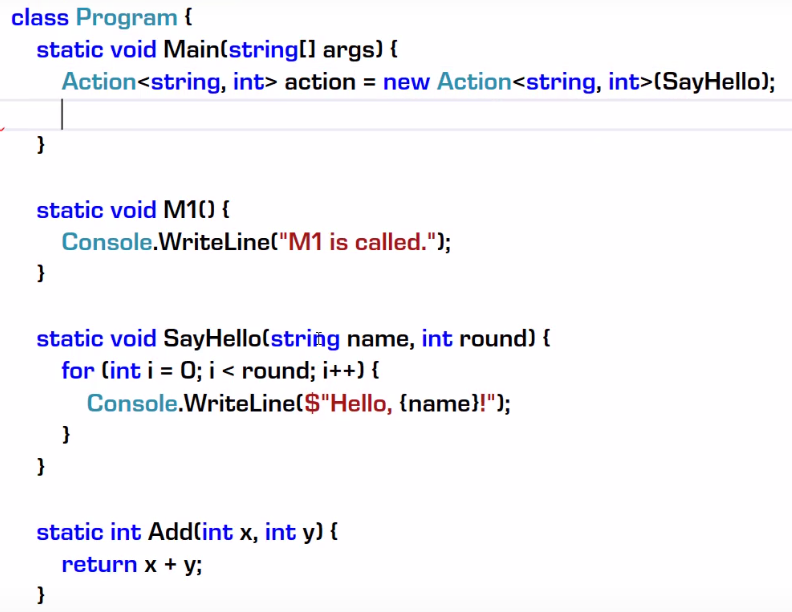The height and width of the screenshot is (612, 792).
Task: Click first 'Action' type at line start
Action: (99, 82)
